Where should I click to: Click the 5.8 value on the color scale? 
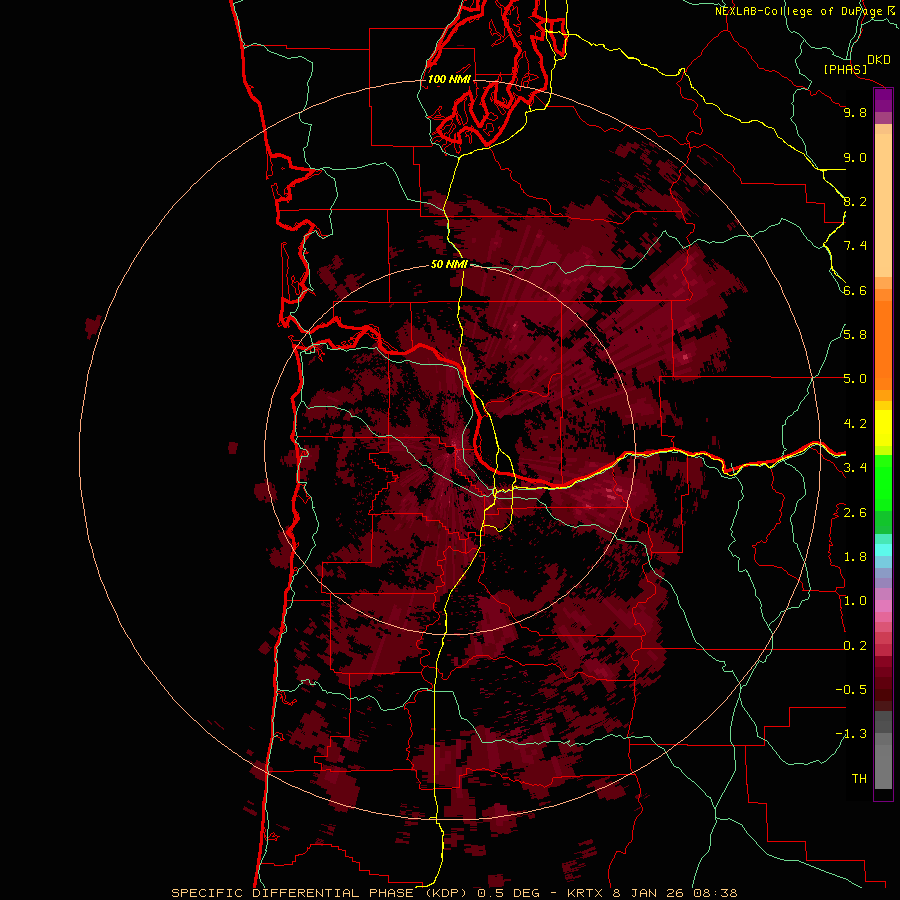(855, 335)
